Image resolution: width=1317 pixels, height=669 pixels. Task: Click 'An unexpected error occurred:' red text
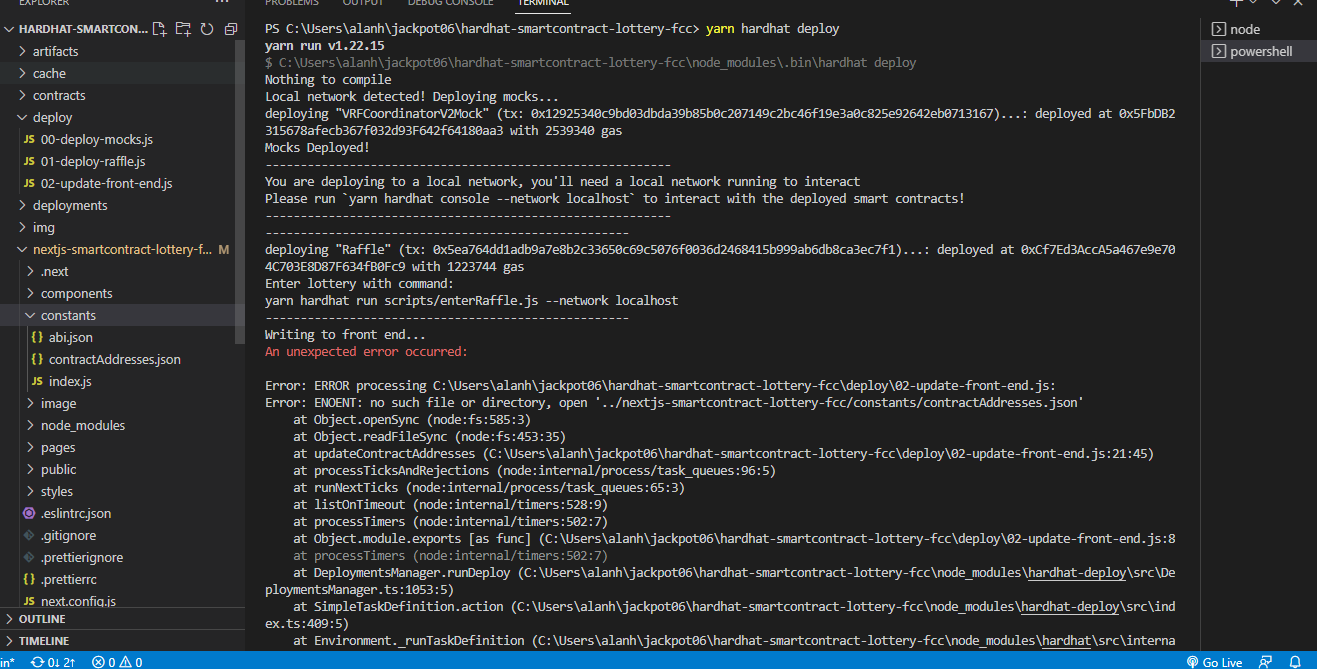(x=366, y=352)
